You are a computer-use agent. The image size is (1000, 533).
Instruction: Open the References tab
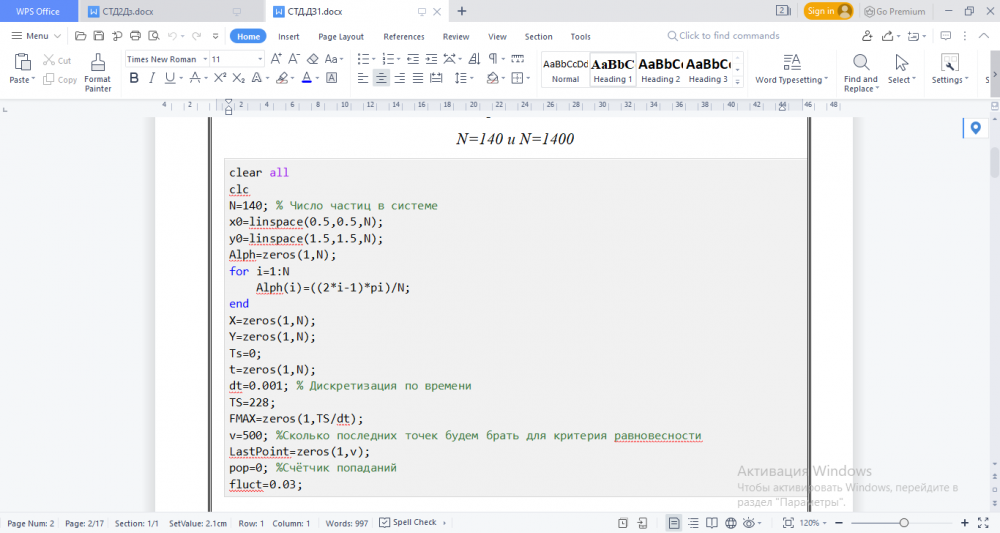[x=404, y=36]
